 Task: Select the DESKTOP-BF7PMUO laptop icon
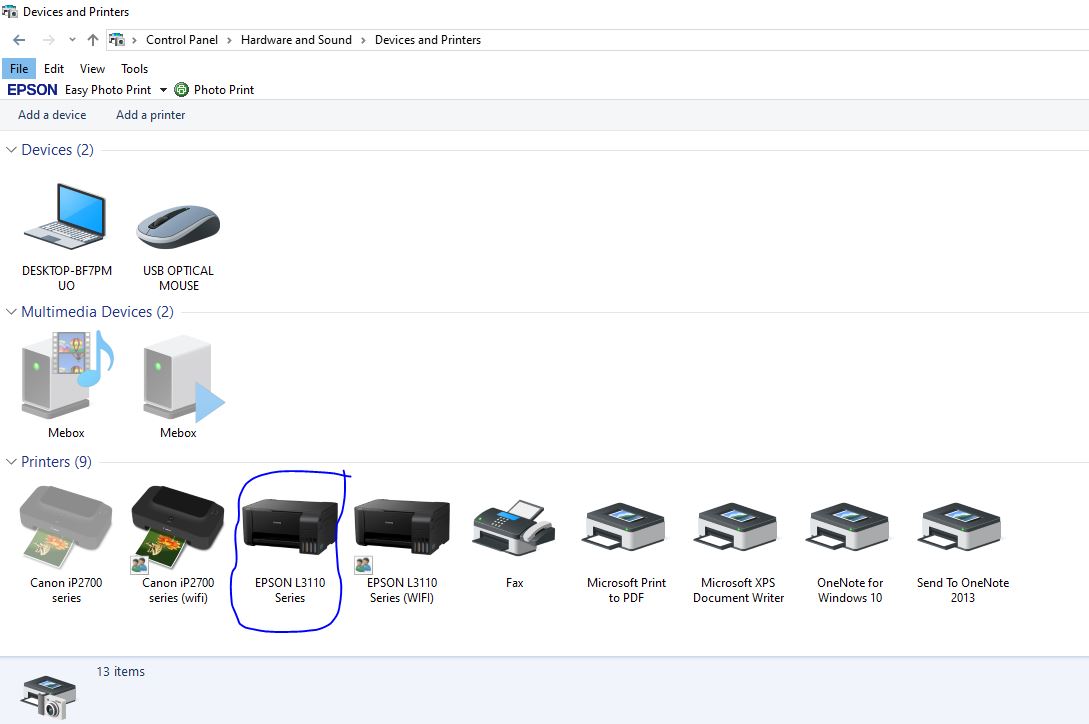[65, 216]
